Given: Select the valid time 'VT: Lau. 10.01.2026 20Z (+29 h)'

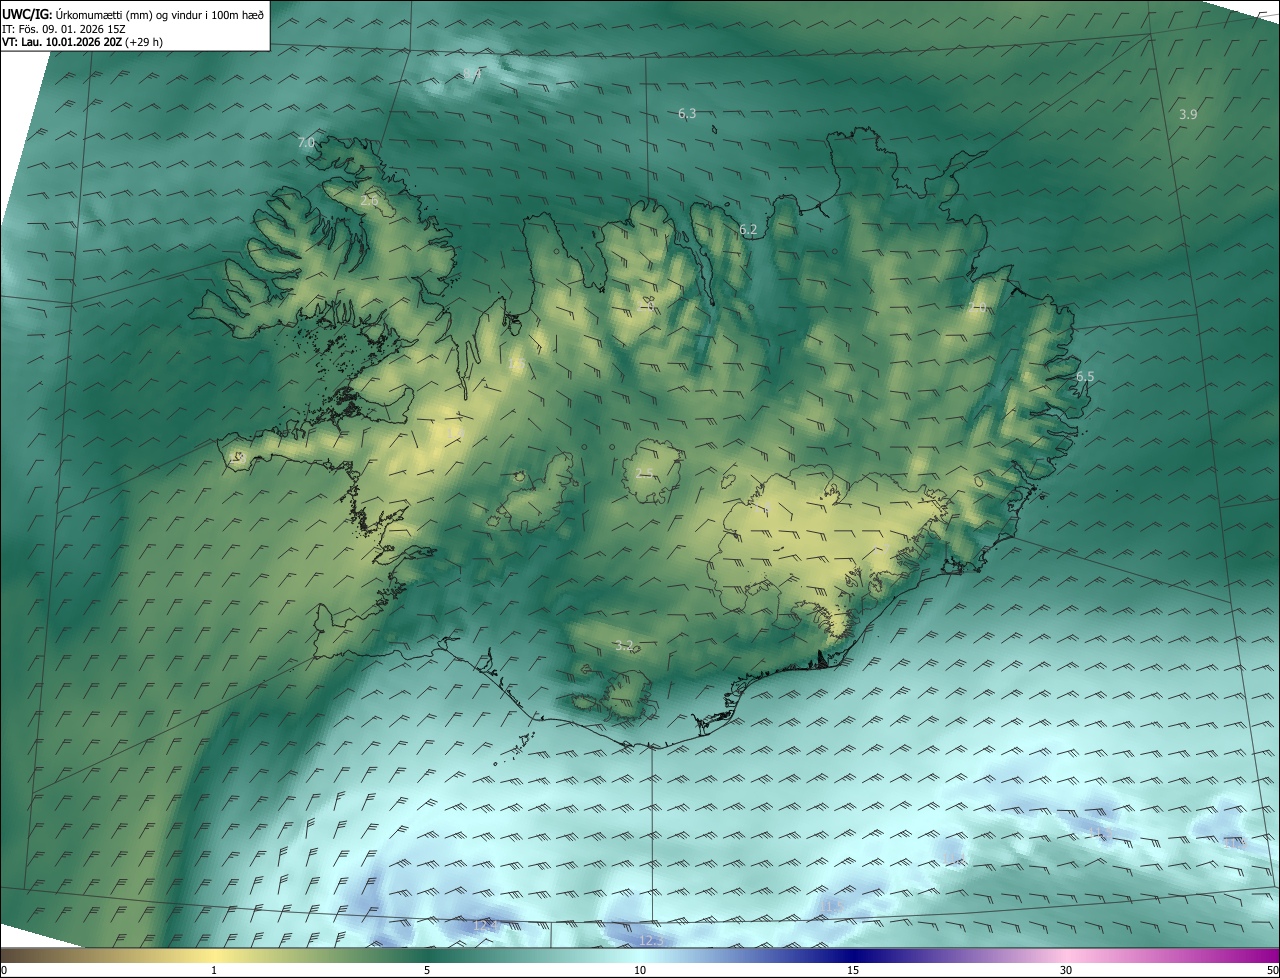Looking at the screenshot, I should point(82,42).
